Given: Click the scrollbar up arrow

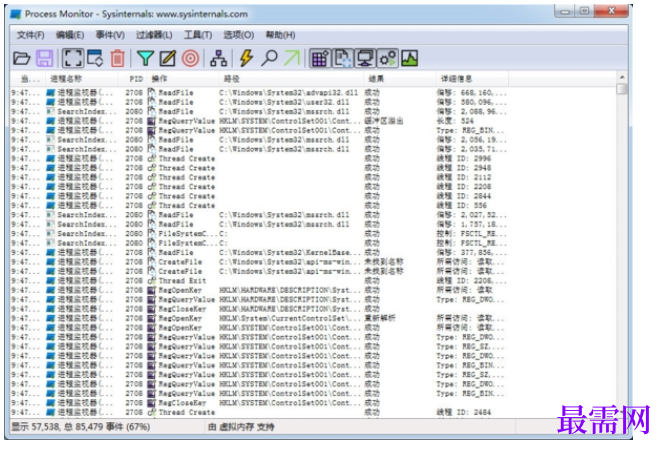Looking at the screenshot, I should (x=622, y=77).
